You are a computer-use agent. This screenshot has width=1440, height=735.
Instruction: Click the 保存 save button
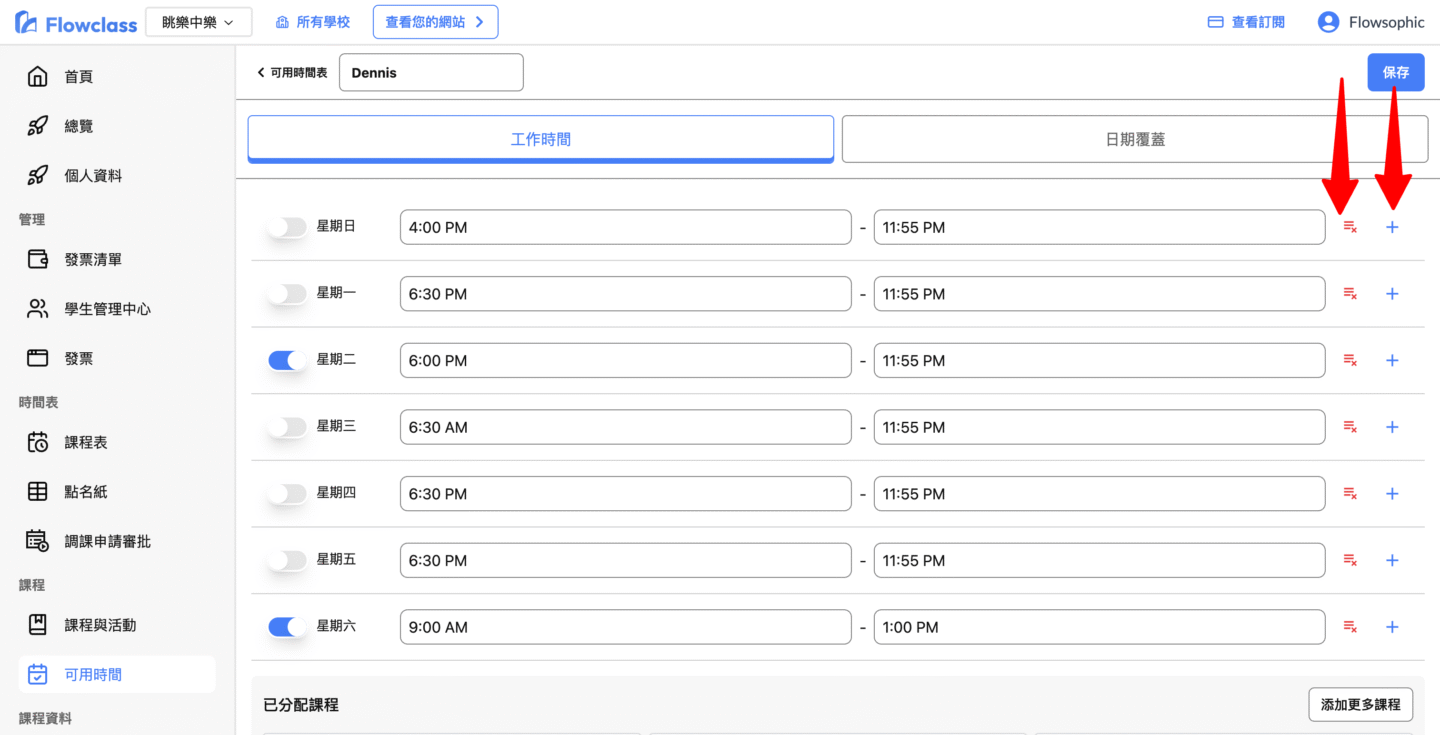[x=1395, y=72]
